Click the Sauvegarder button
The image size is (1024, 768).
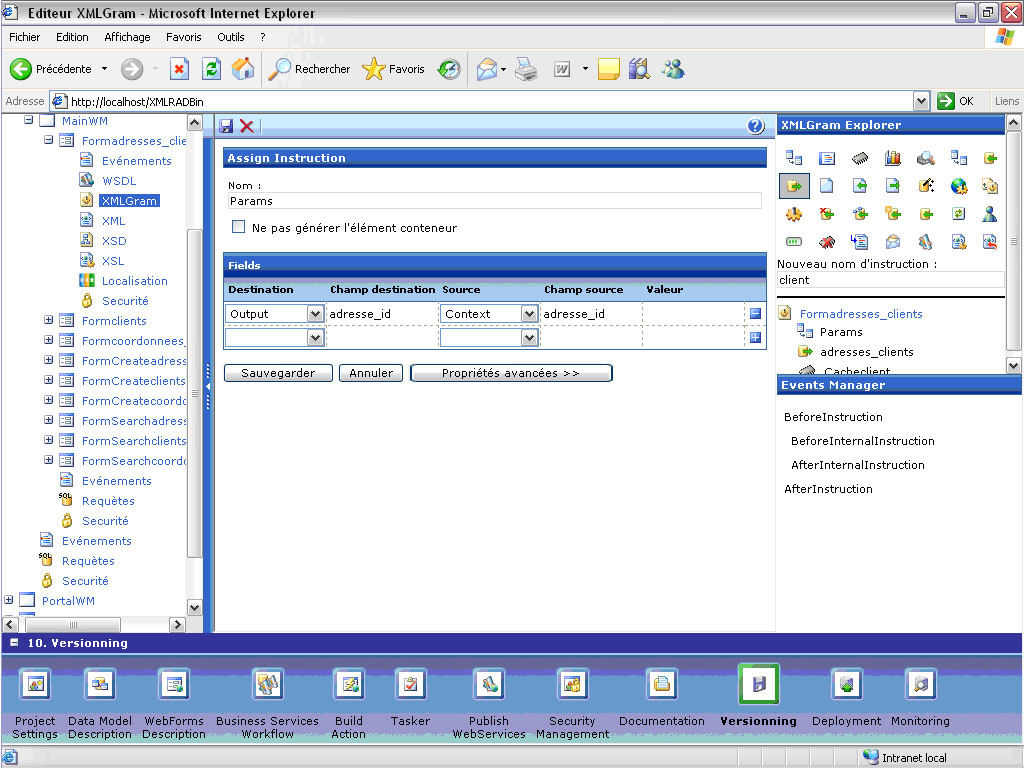click(277, 373)
